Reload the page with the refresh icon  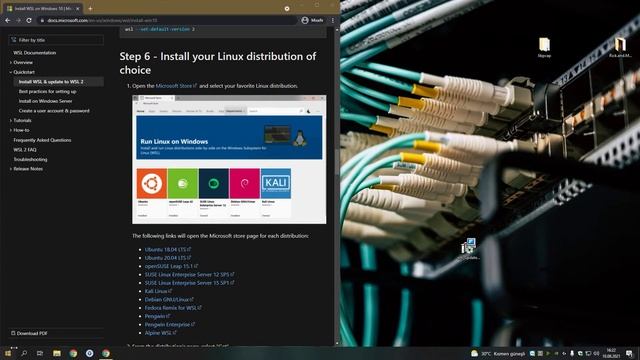point(29,20)
